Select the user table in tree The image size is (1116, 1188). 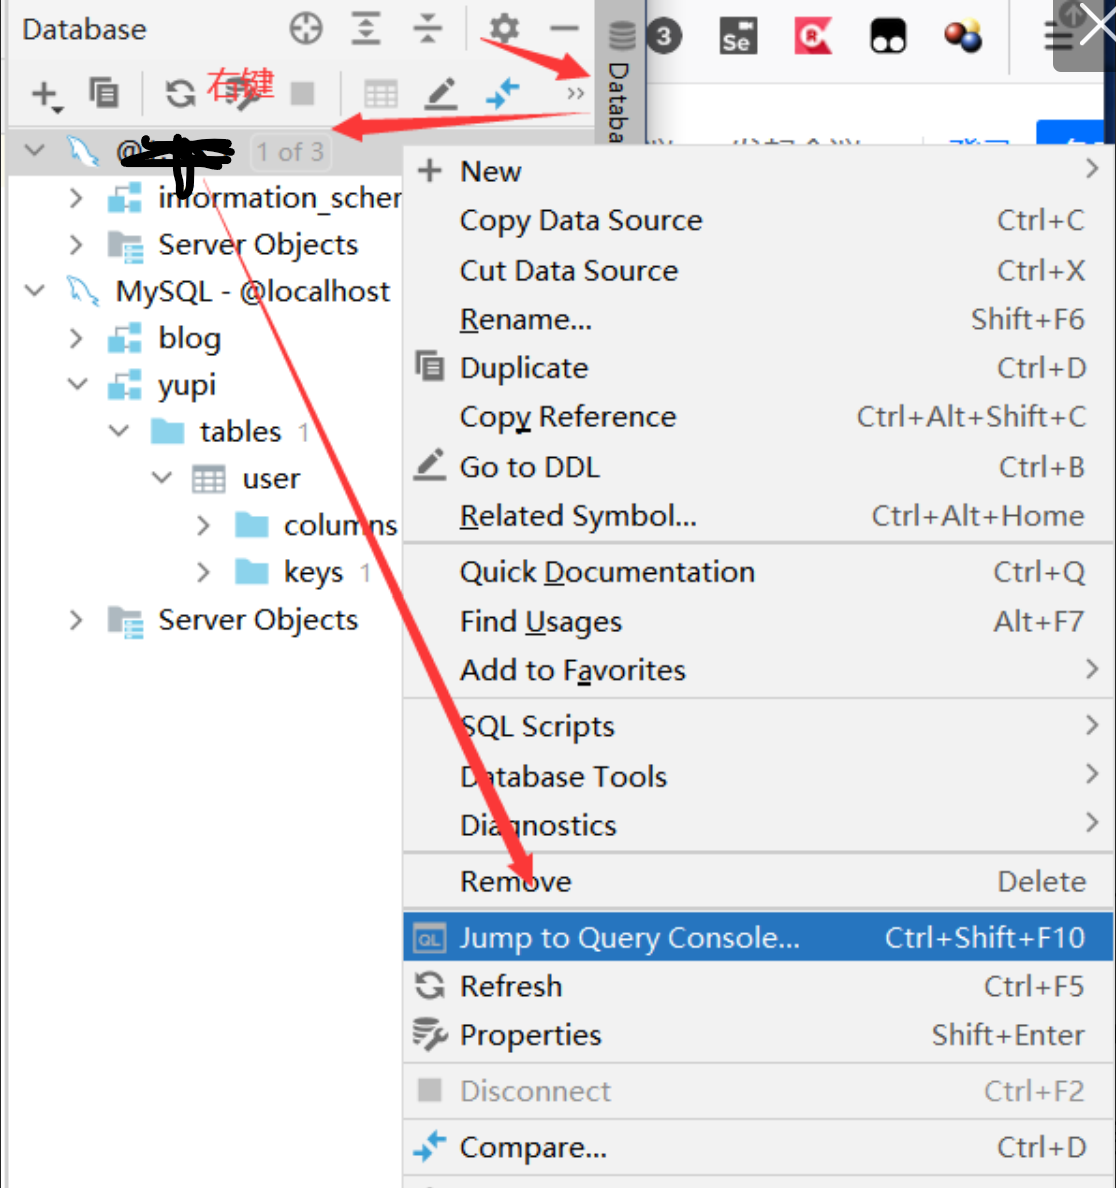(x=270, y=479)
